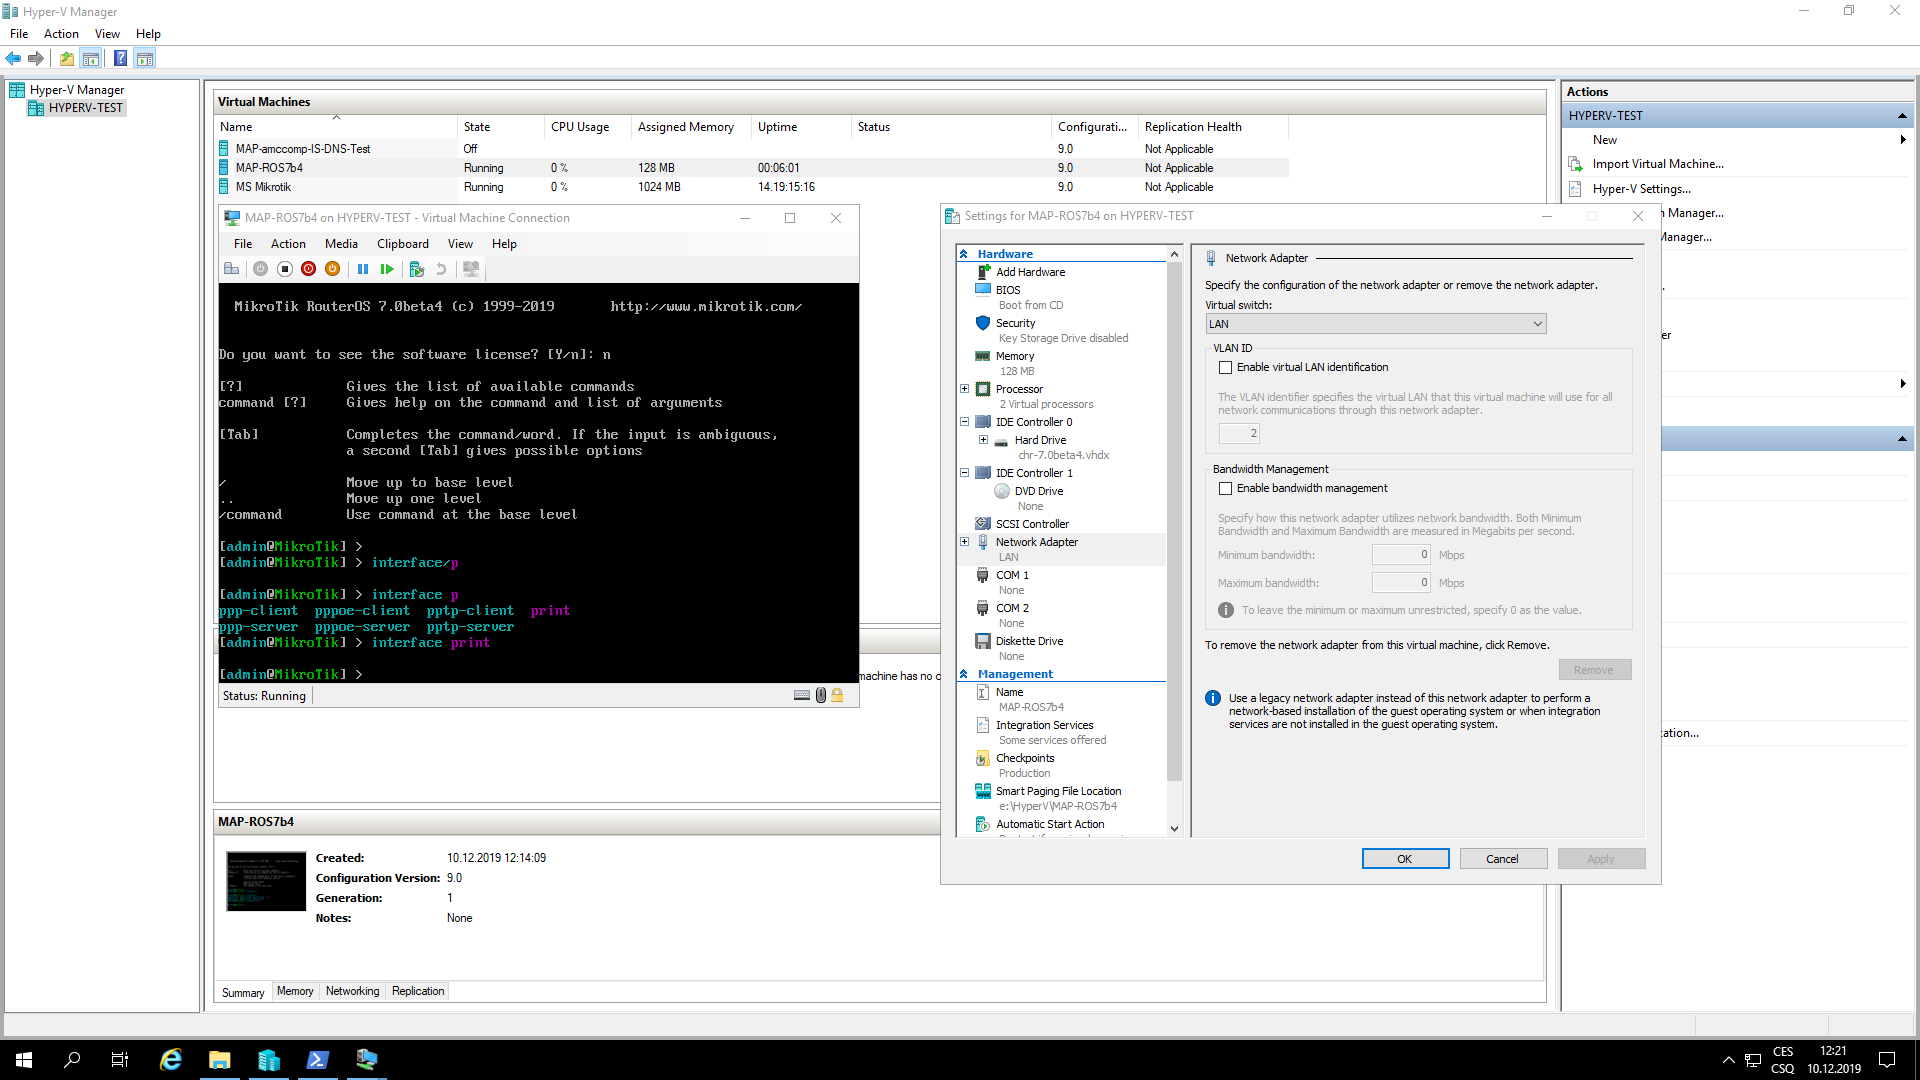Click the Ctrl+Alt+Del toolbar icon

point(231,269)
